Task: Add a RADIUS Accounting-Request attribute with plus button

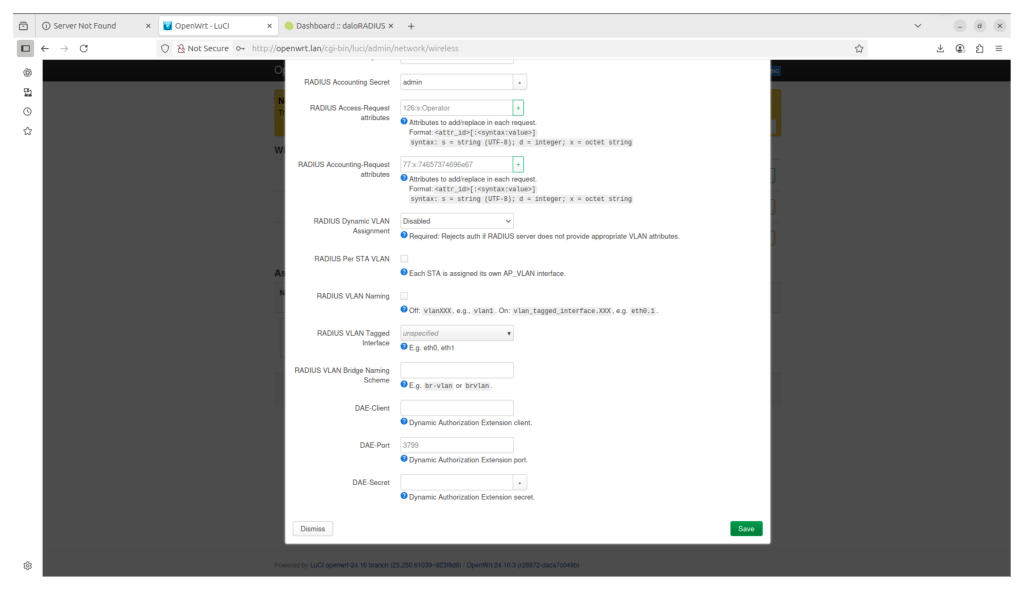Action: tap(518, 164)
